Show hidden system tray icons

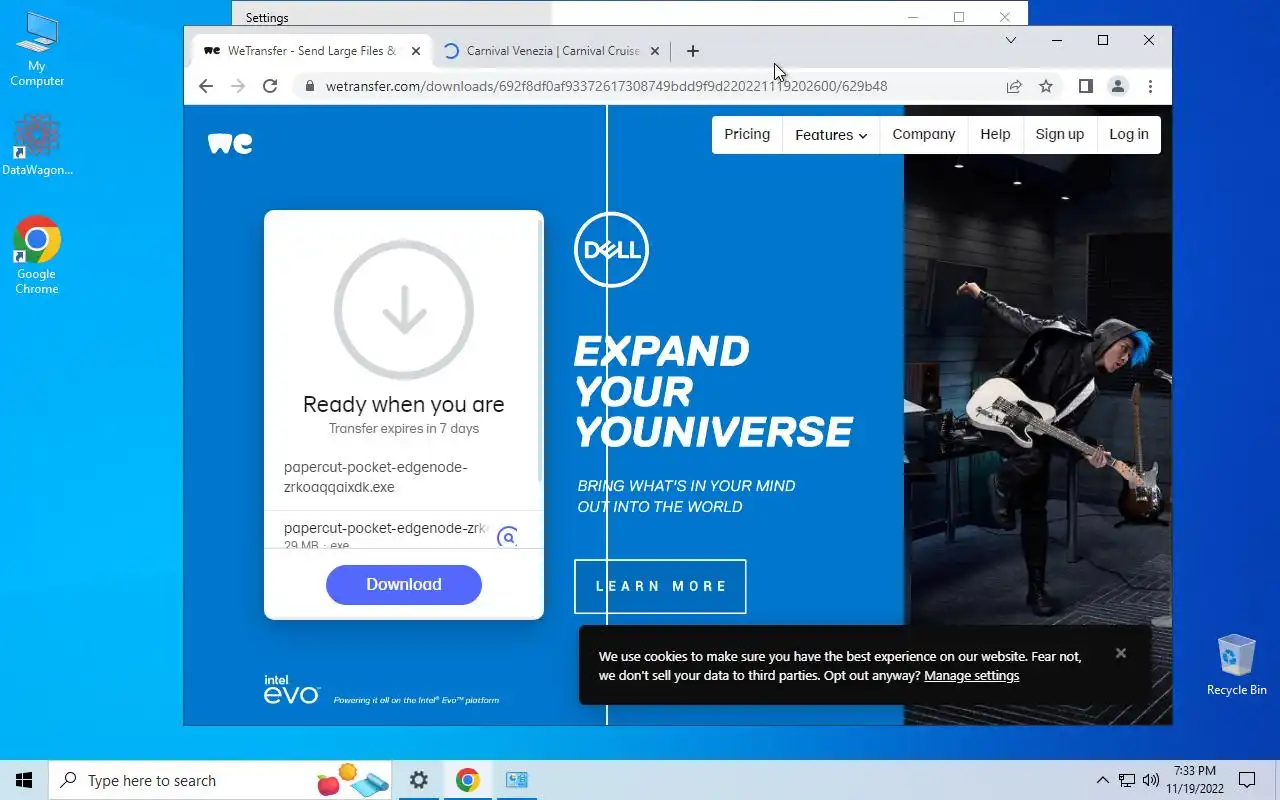tap(1103, 780)
